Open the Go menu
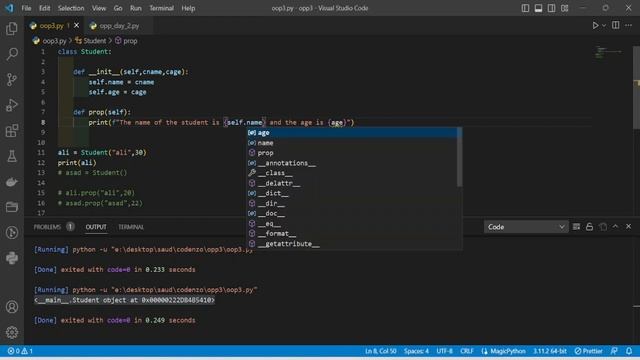This screenshot has height=360, width=640. (x=118, y=8)
